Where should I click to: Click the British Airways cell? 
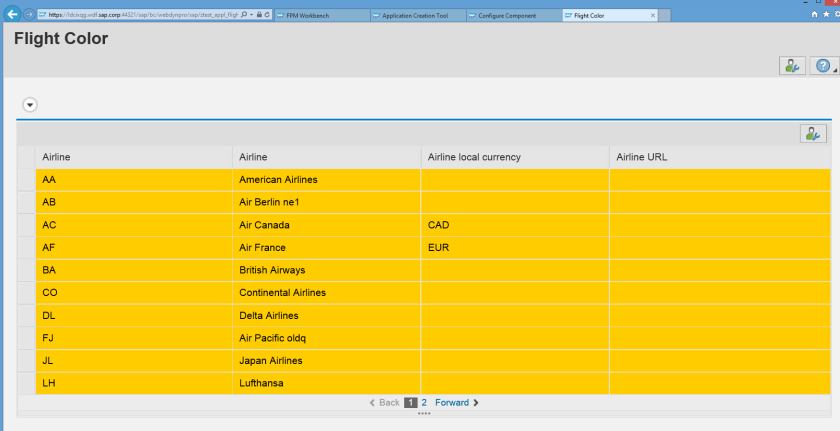[327, 270]
